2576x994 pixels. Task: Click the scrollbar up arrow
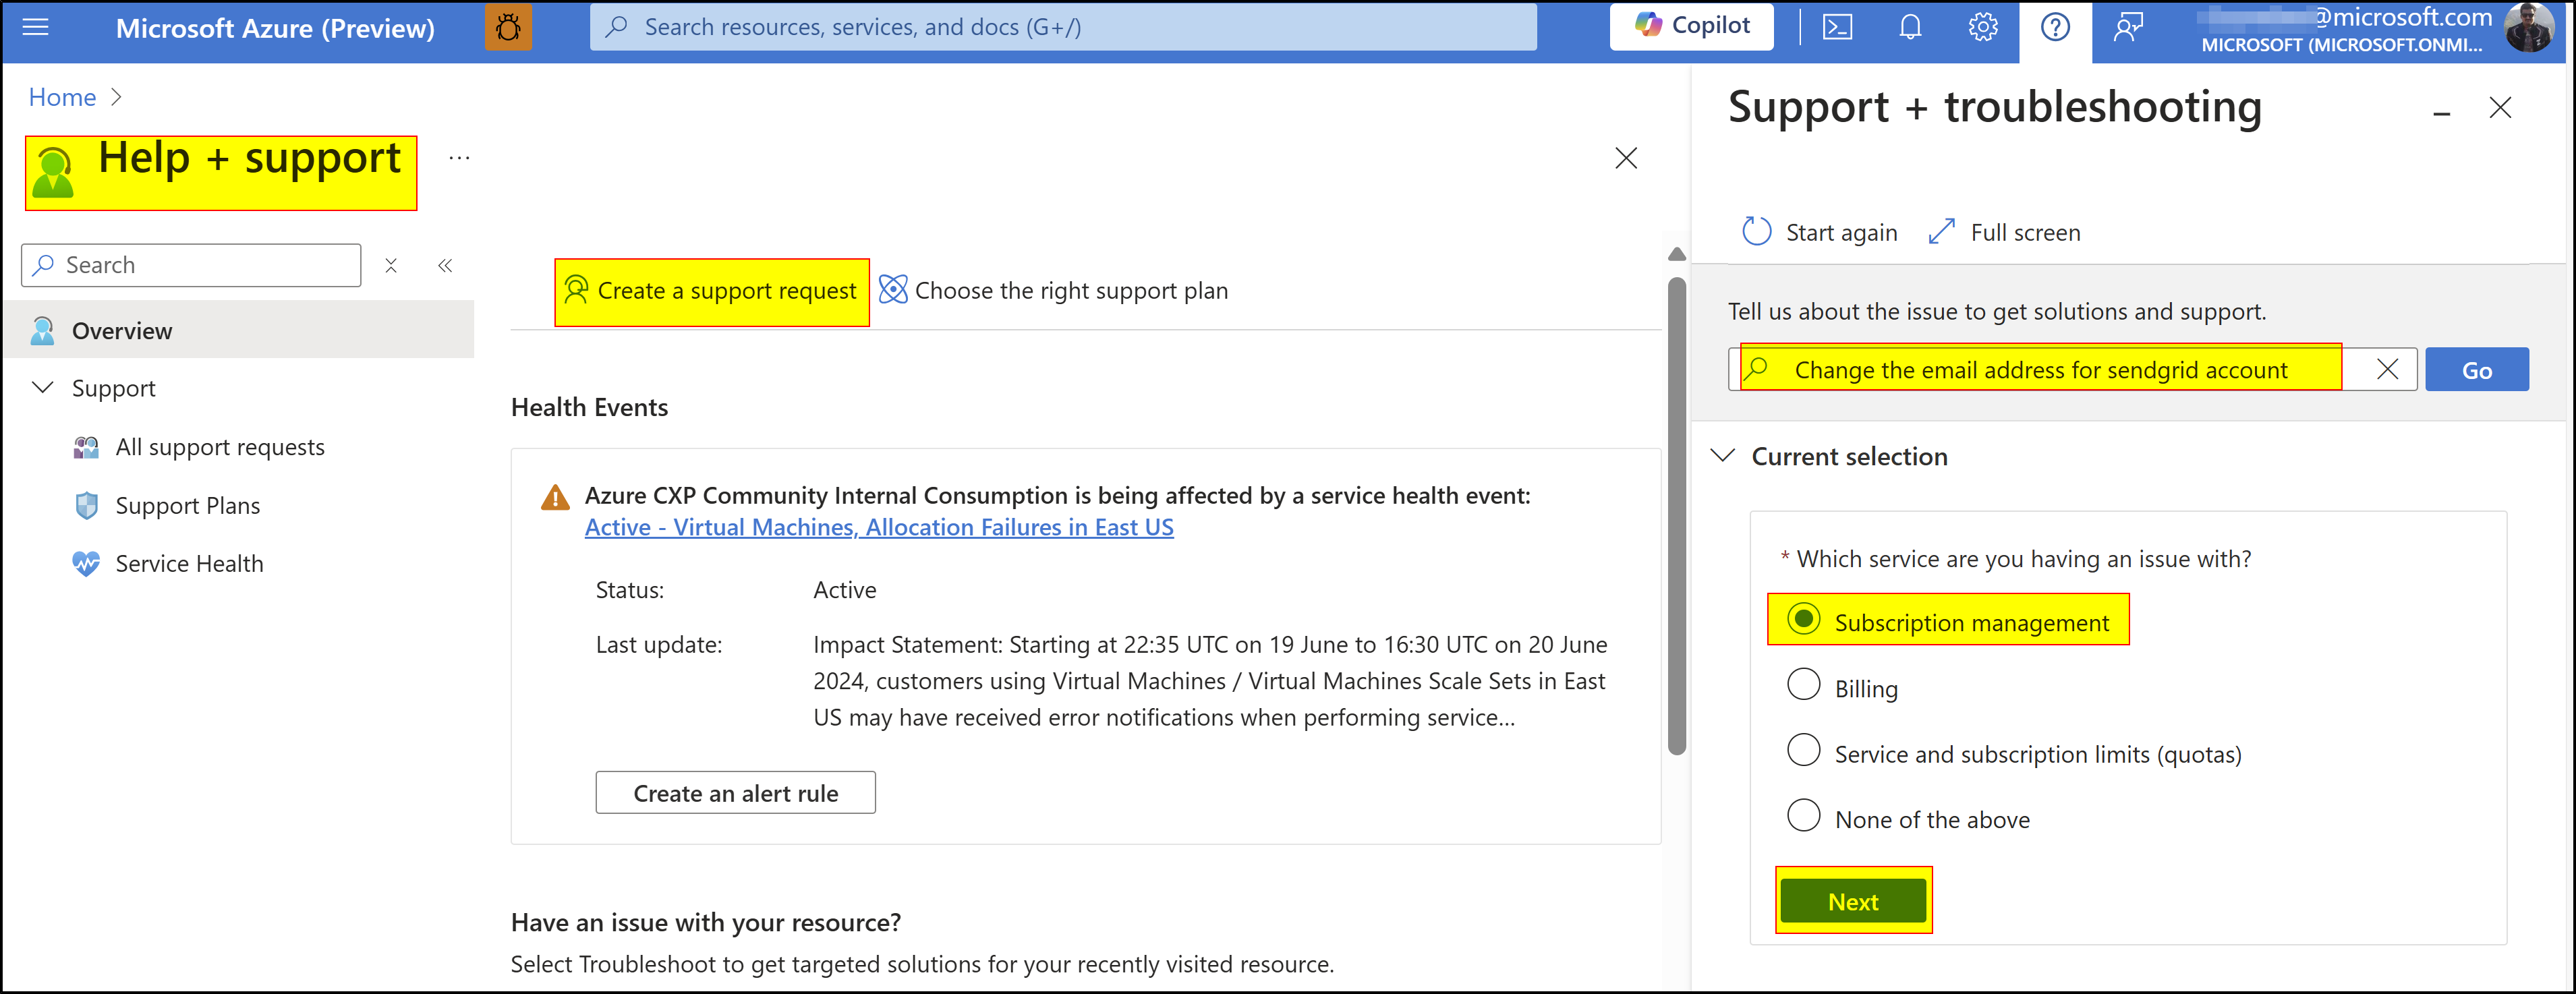click(x=1677, y=254)
